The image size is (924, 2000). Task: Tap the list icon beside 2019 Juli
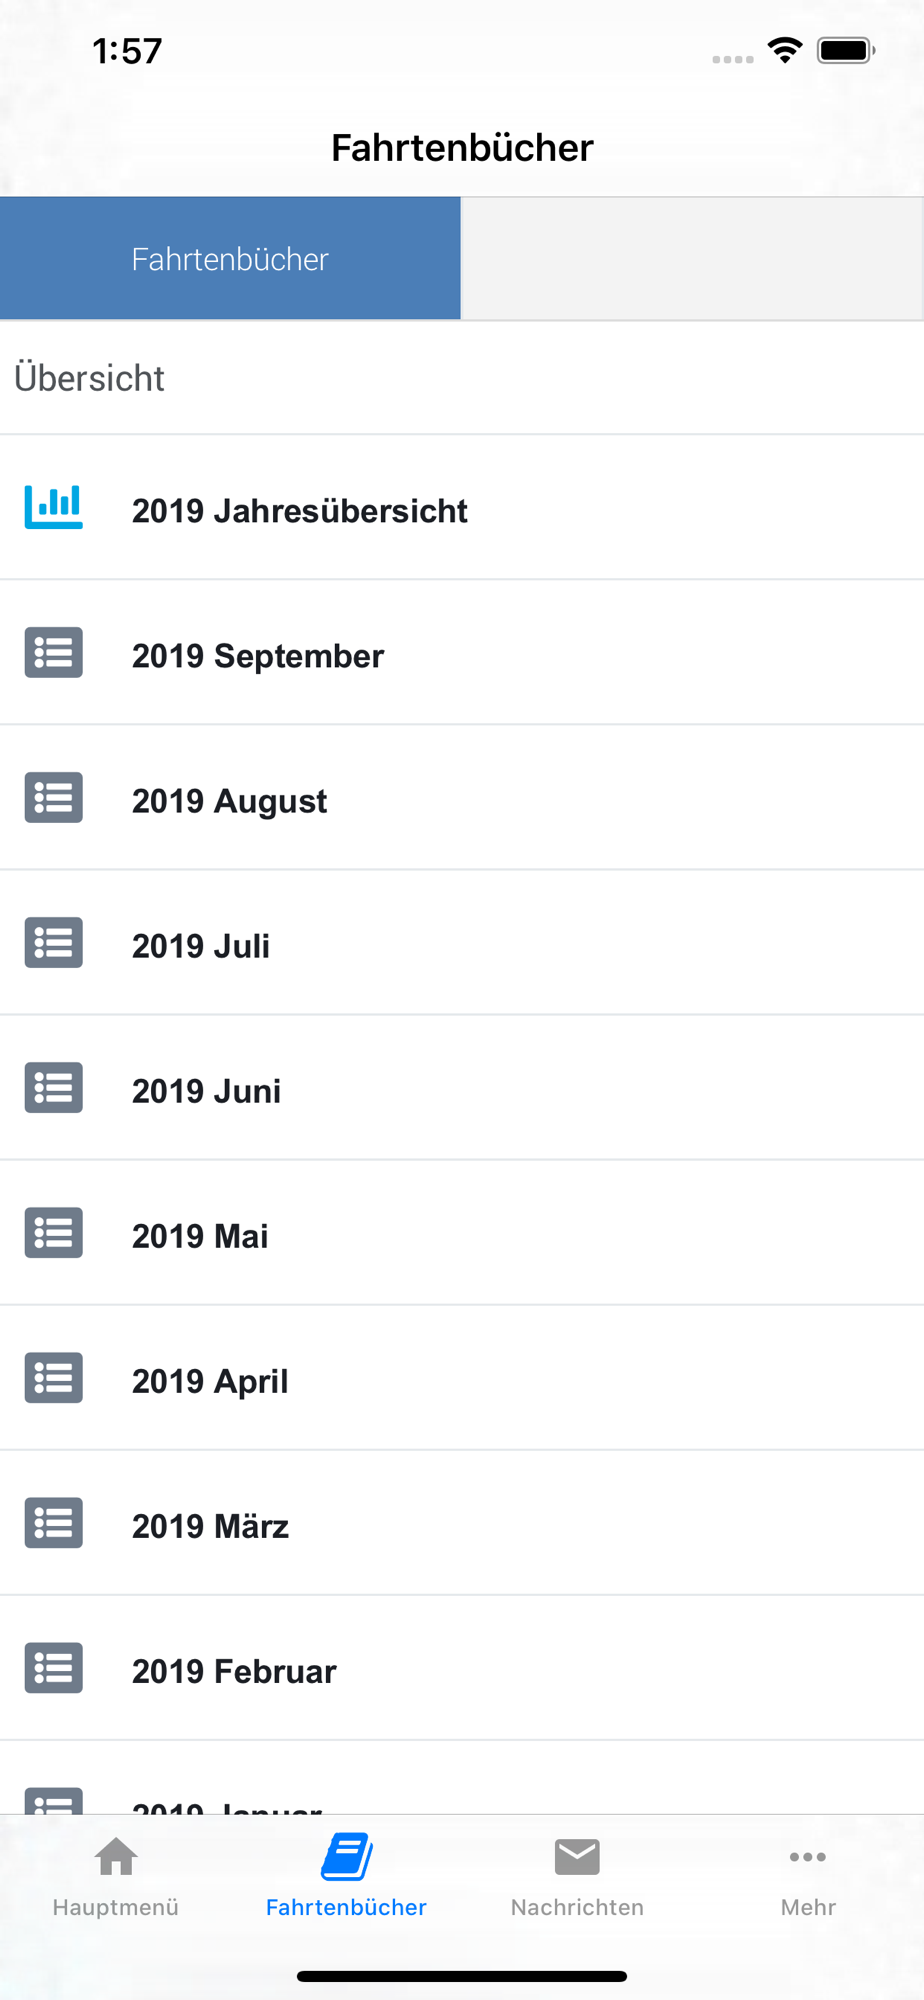(x=54, y=943)
